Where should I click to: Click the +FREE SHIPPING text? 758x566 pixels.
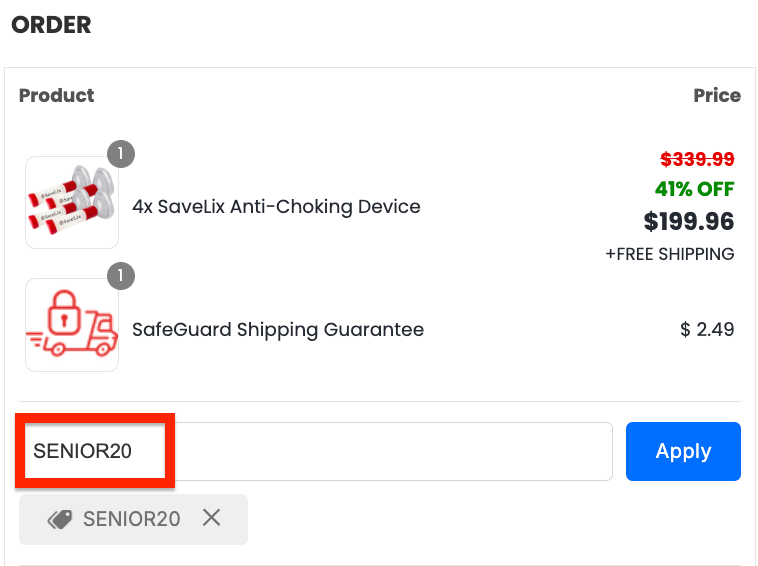pos(669,254)
